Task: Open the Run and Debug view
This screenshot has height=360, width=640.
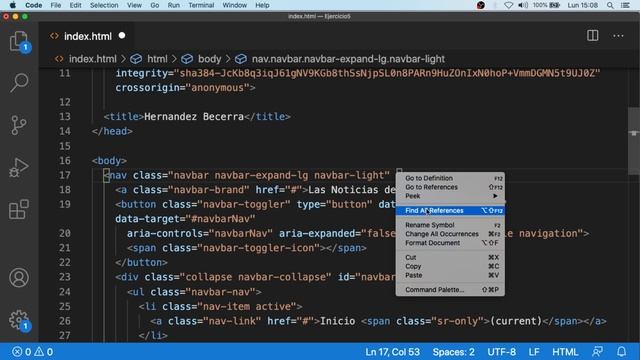Action: tap(19, 167)
